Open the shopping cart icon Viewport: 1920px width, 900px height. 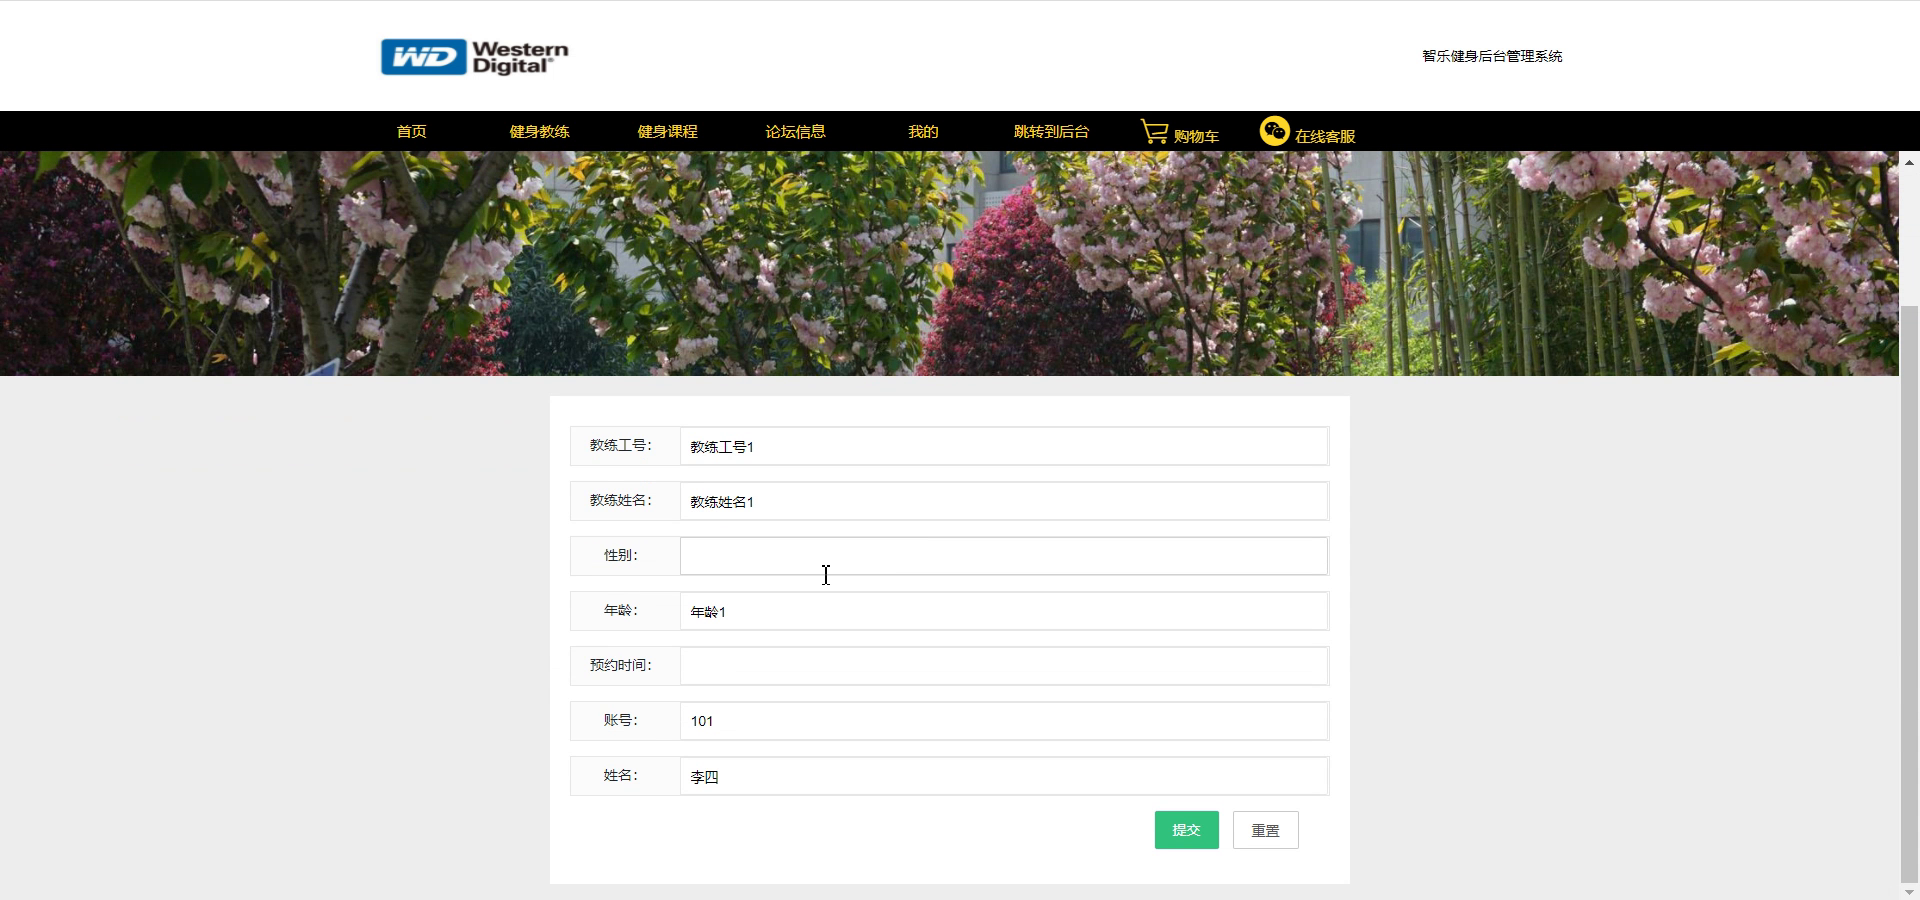[x=1154, y=132]
